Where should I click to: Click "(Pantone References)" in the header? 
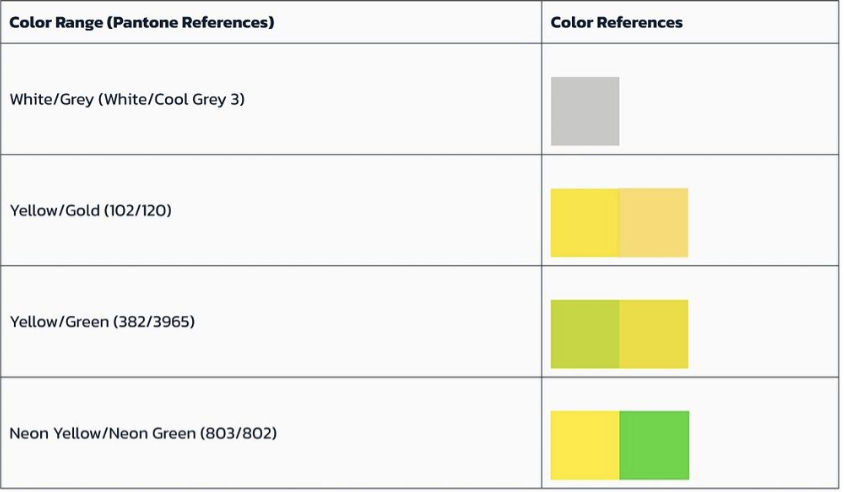point(190,22)
